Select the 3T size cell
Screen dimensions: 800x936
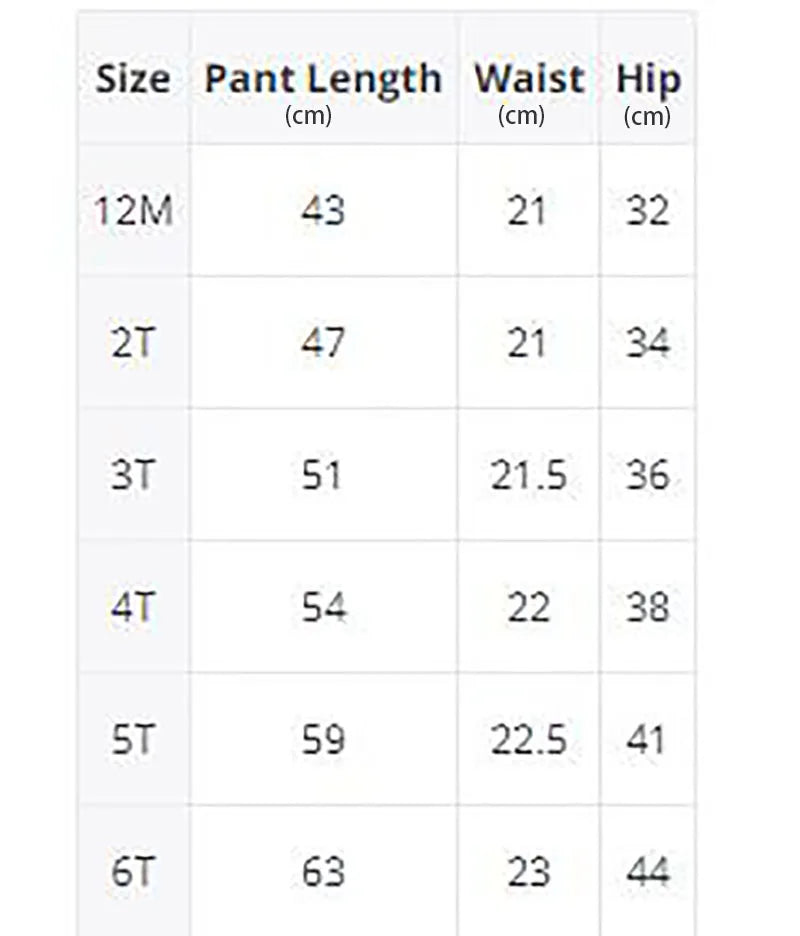coord(133,475)
